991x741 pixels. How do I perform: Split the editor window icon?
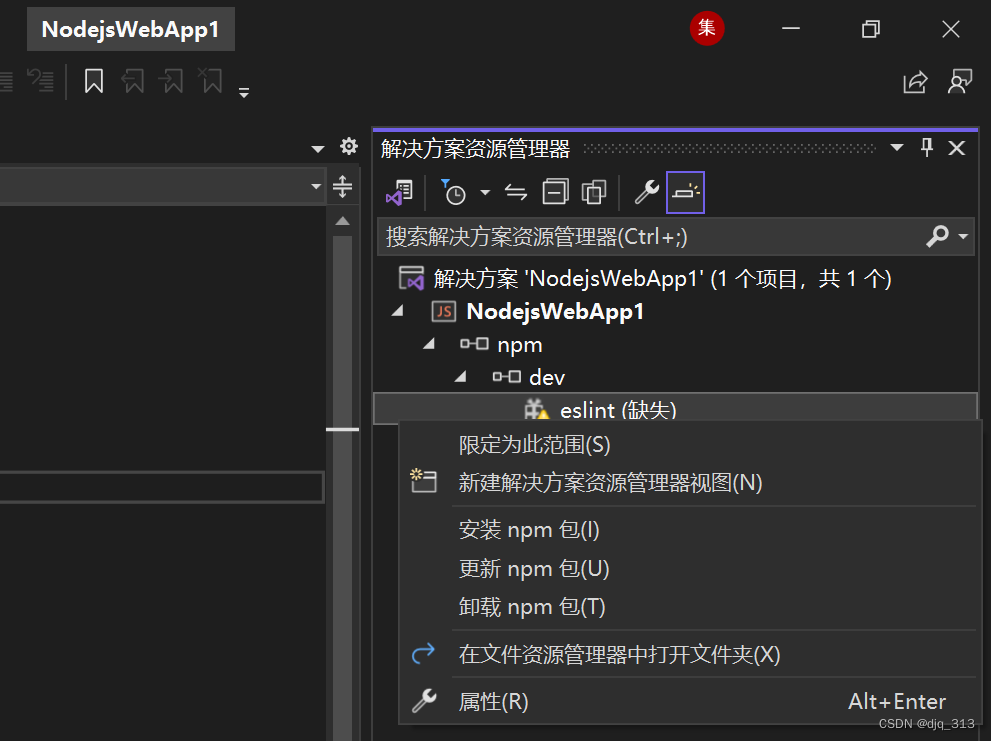pos(343,187)
